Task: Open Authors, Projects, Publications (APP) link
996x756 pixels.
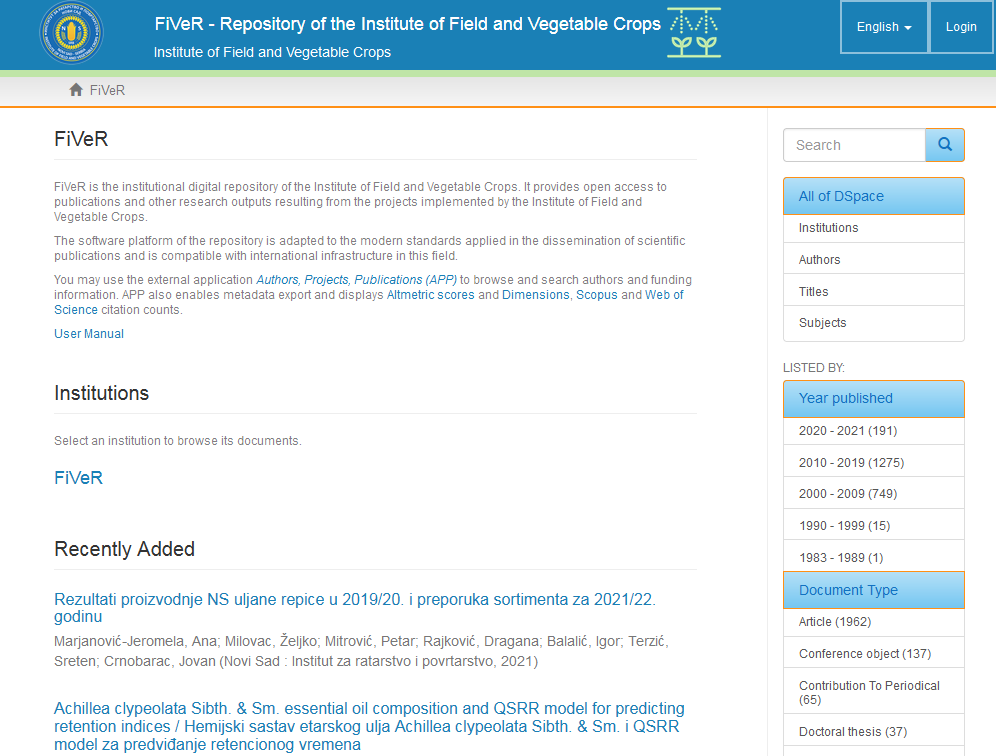Action: pyautogui.click(x=357, y=280)
